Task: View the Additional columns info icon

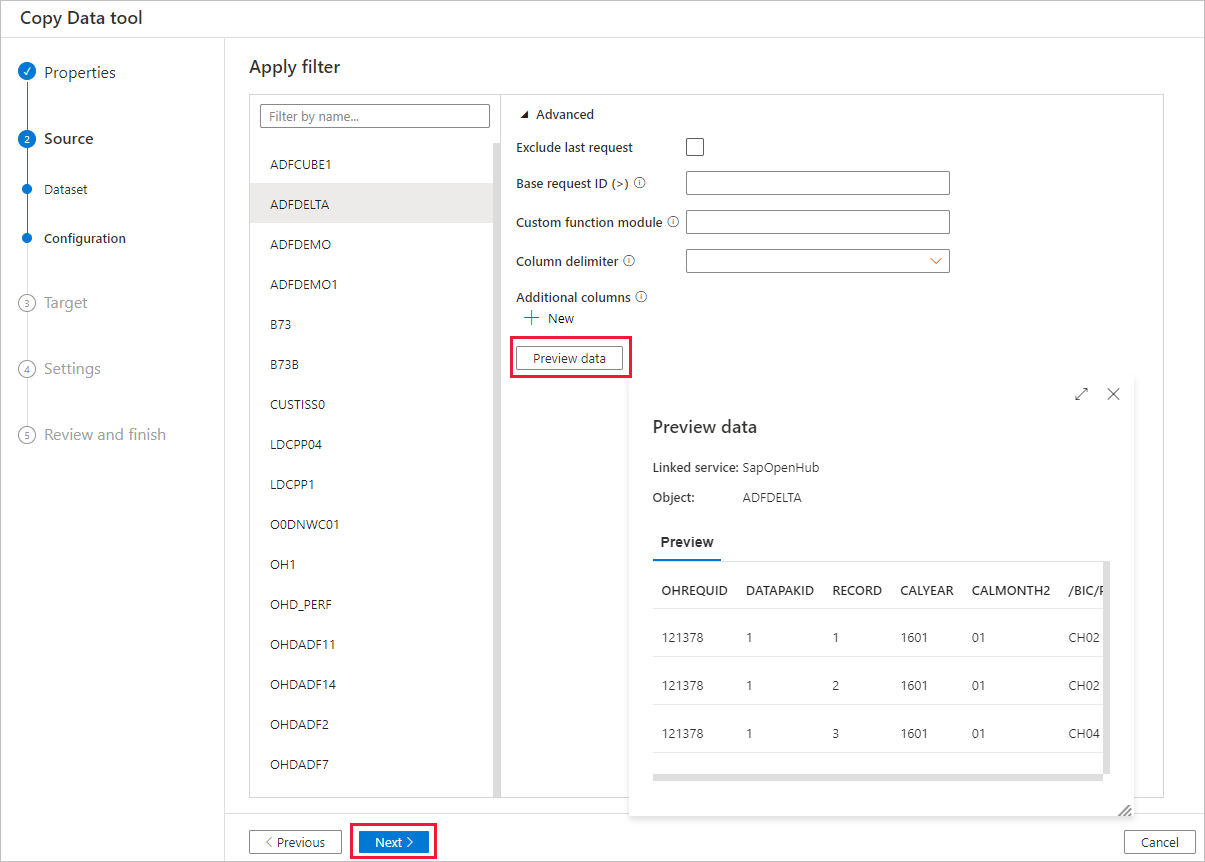Action: (642, 296)
